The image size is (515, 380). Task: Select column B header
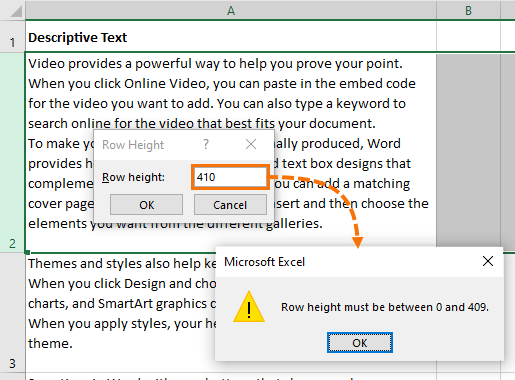point(468,10)
